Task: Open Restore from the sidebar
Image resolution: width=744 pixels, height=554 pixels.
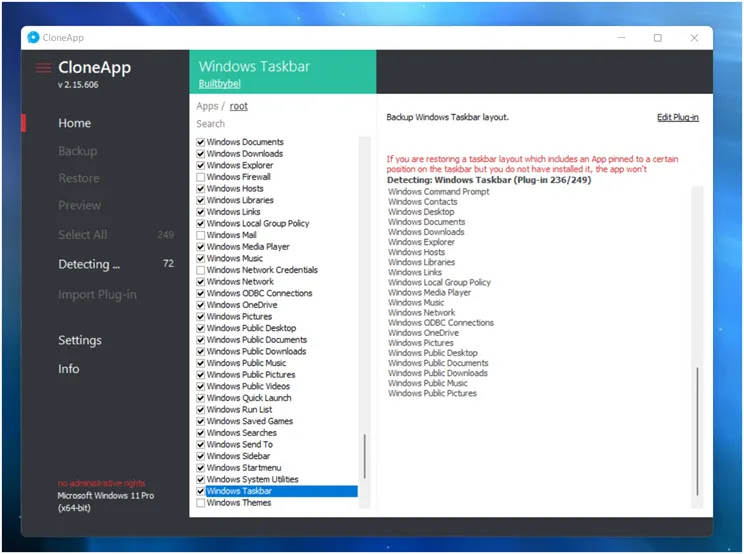Action: [x=79, y=178]
